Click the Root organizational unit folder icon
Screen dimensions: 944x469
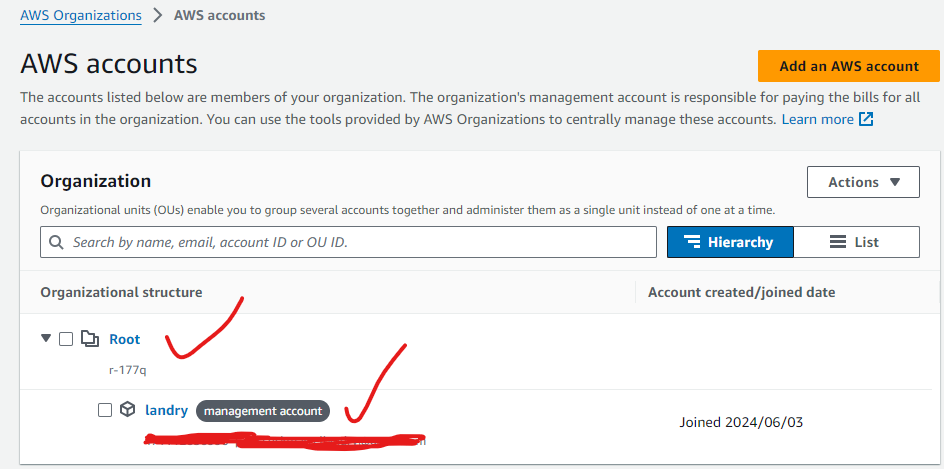(x=90, y=339)
